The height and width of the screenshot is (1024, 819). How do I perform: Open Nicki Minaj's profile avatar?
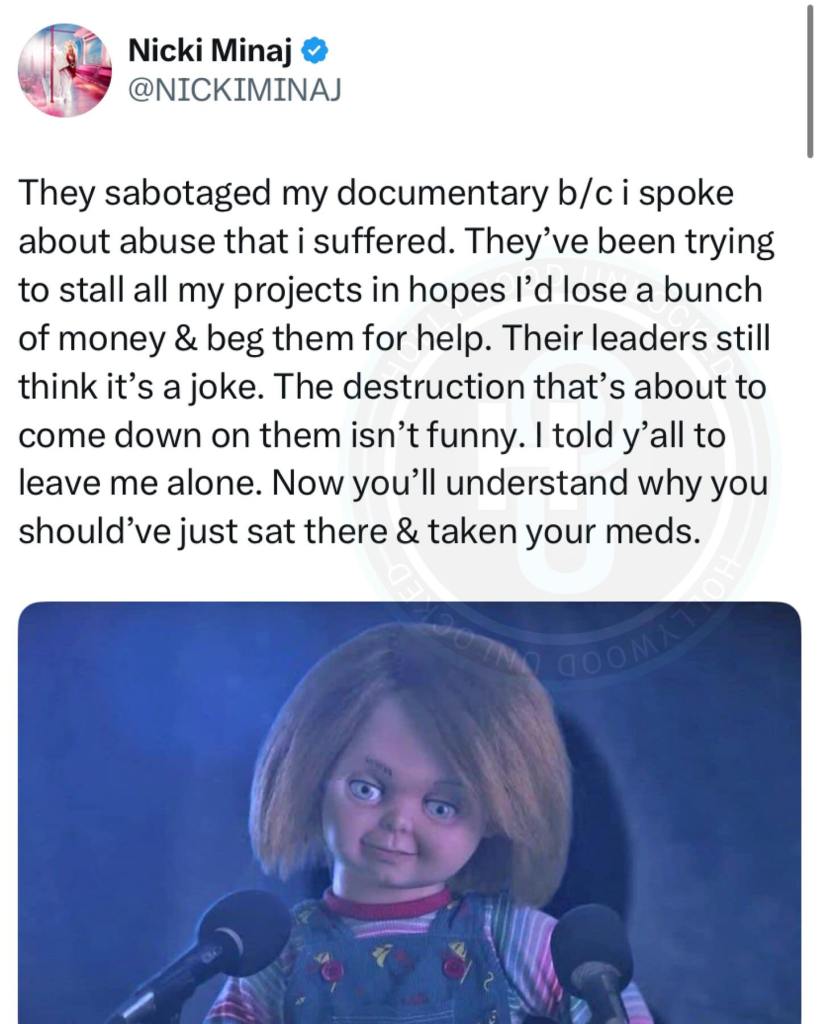(65, 70)
